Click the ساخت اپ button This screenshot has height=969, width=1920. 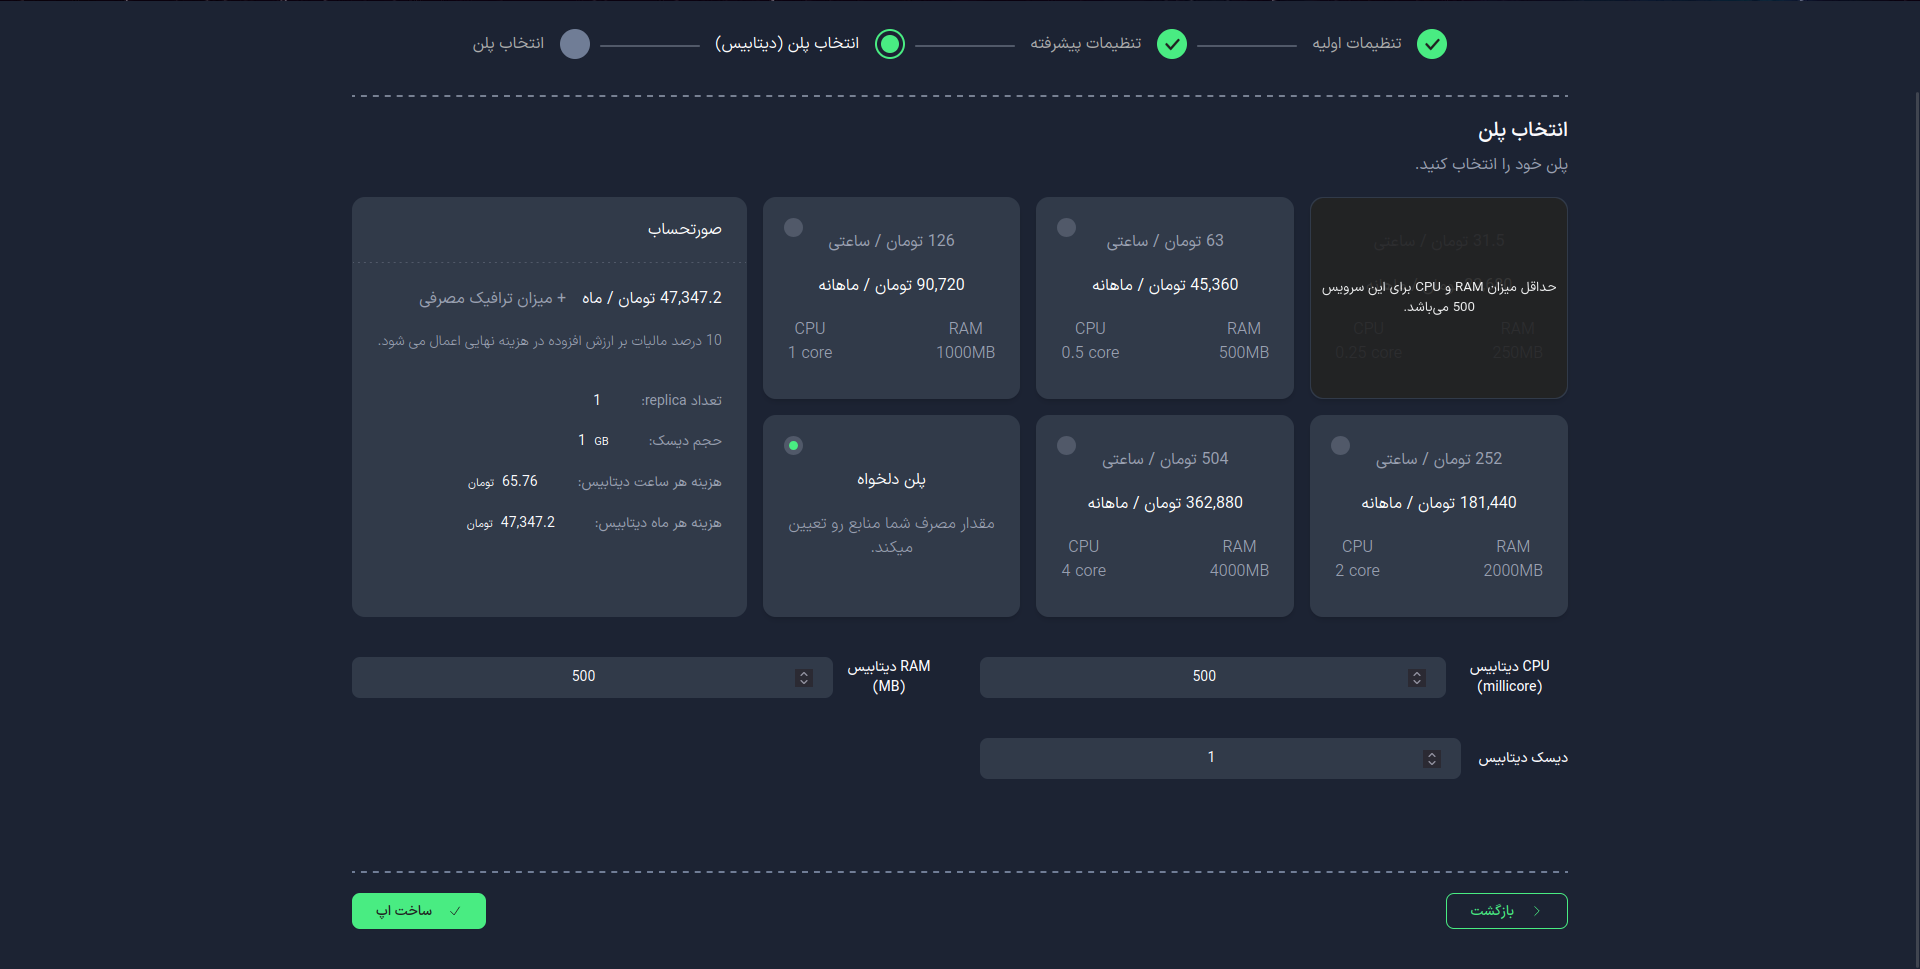pos(419,911)
